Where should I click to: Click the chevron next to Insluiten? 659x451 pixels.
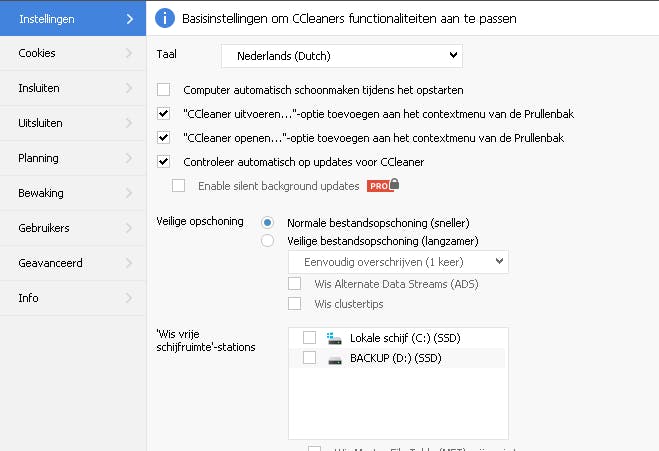point(129,88)
